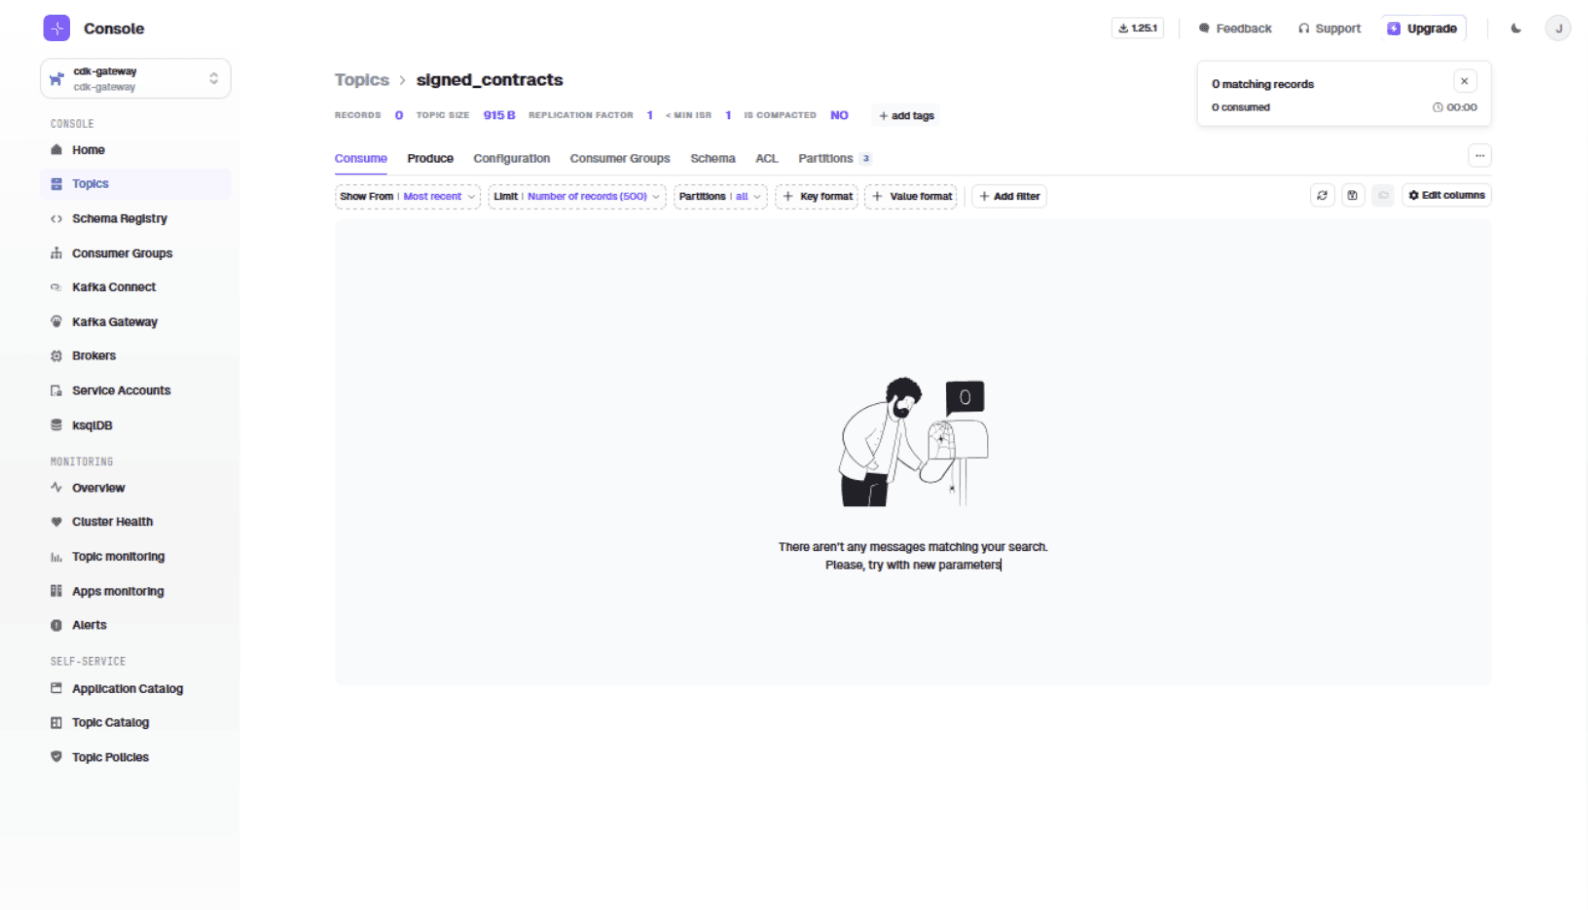Click add tags next to topic stats
Screen dimensions: 1588x910
pos(906,116)
